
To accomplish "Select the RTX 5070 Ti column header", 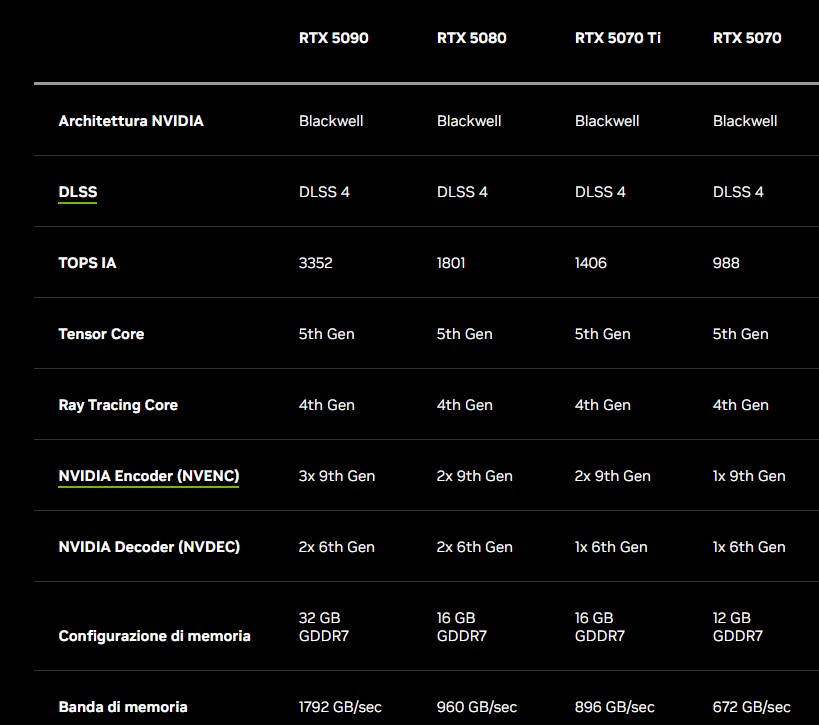I will [x=618, y=38].
